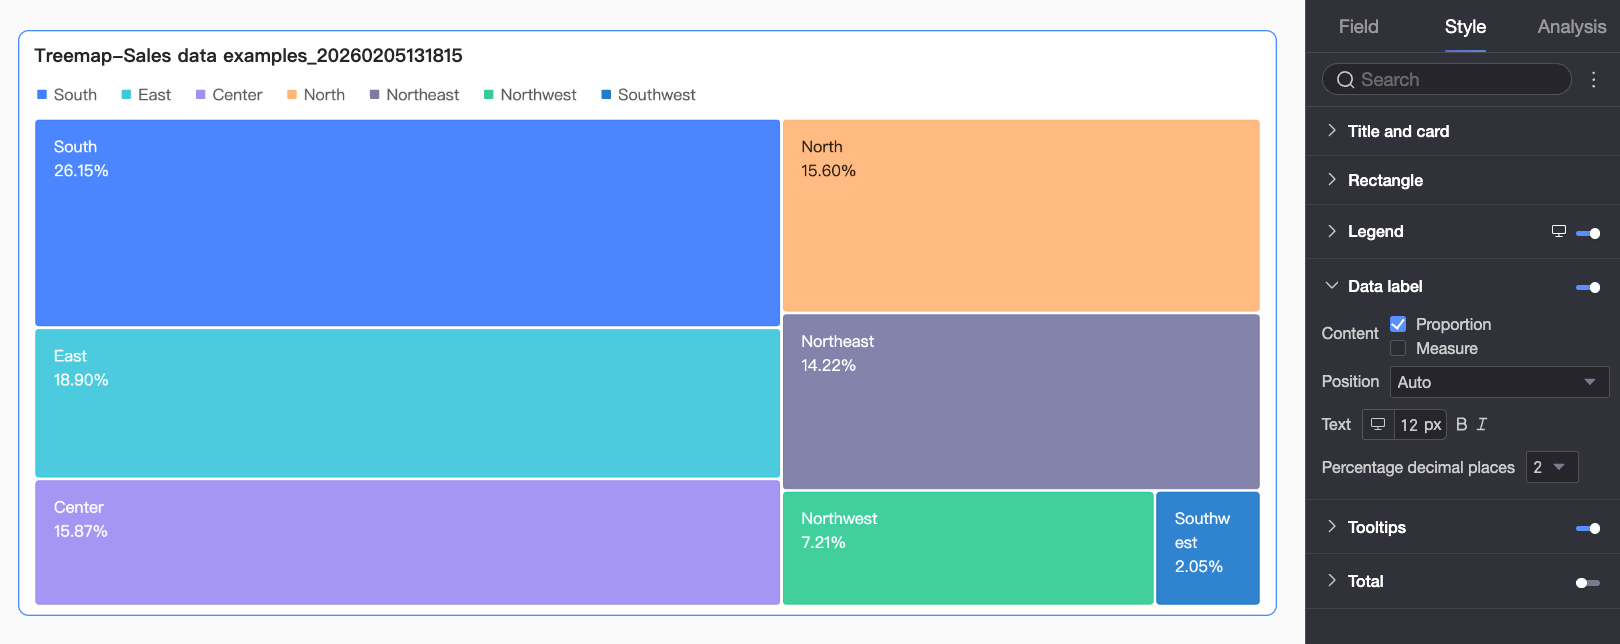This screenshot has height=644, width=1620.
Task: Open the Position Auto dropdown
Action: pyautogui.click(x=1499, y=382)
